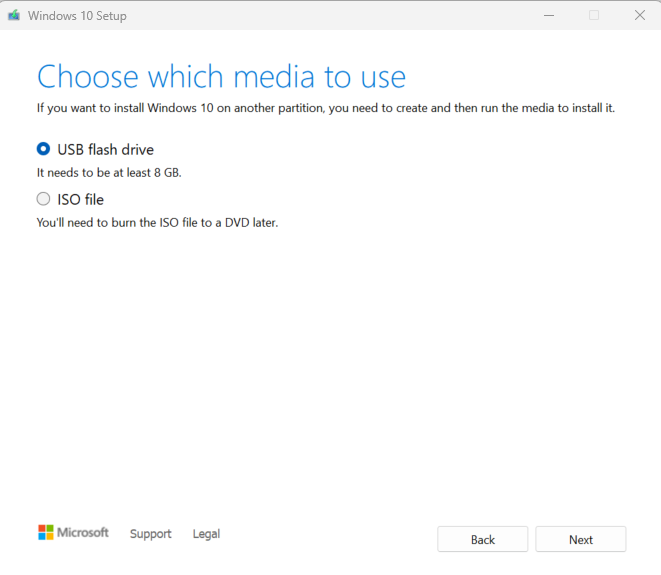Select the USB flash drive radio button
Viewport: 661px width, 575px height.
pyautogui.click(x=43, y=149)
